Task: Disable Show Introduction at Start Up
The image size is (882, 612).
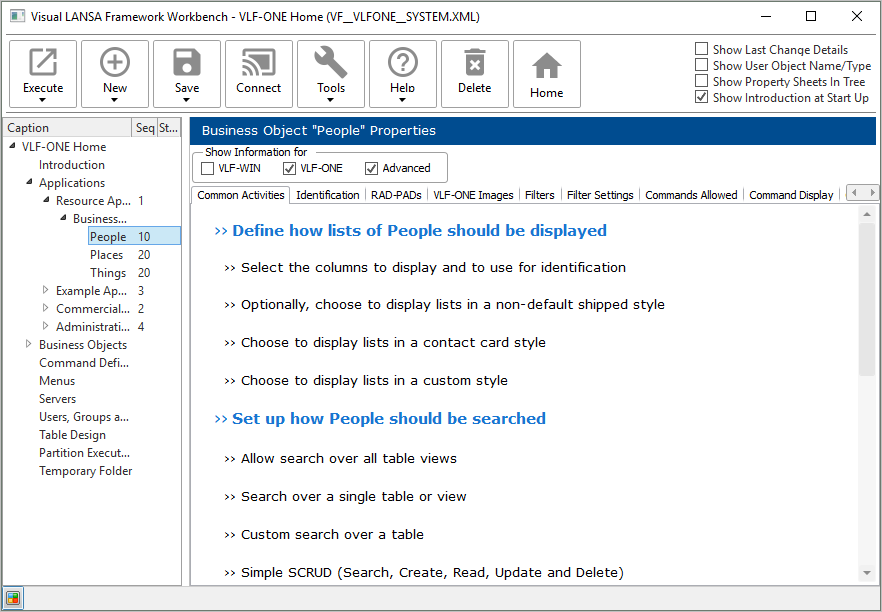Action: (x=702, y=97)
